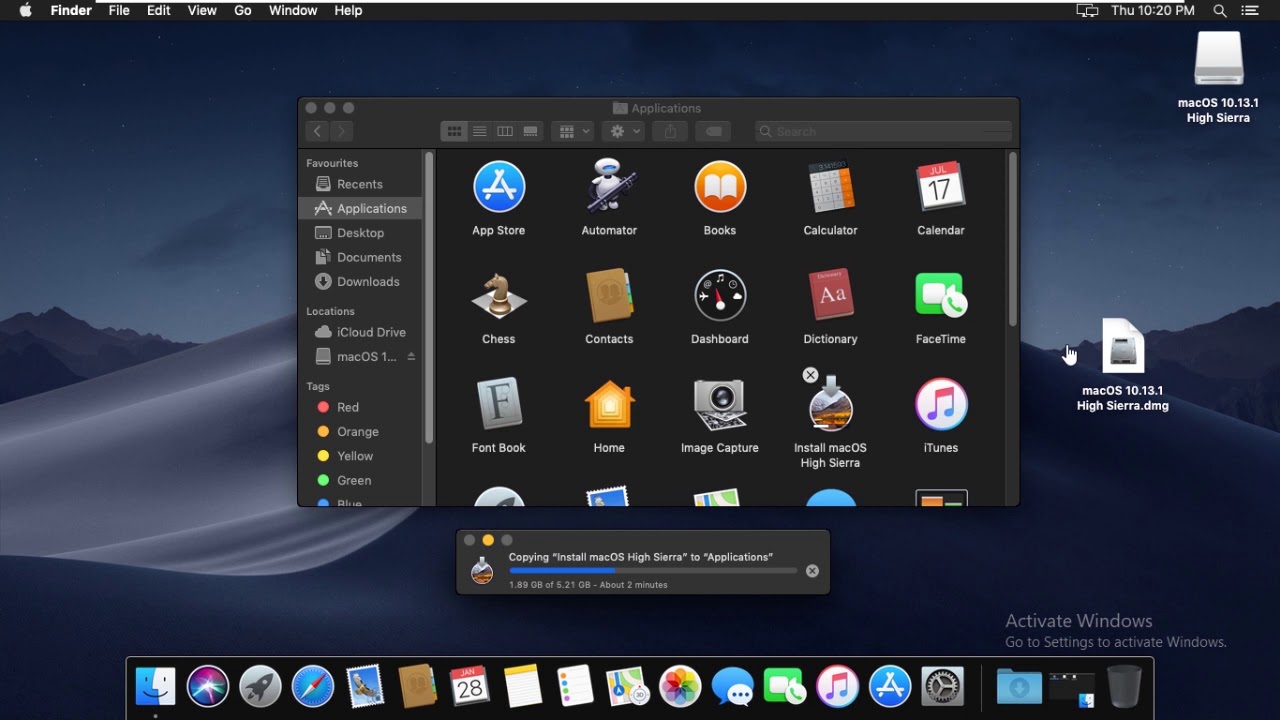Screen dimensions: 1280x720
Task: Open the Apple menu
Action: 25,11
